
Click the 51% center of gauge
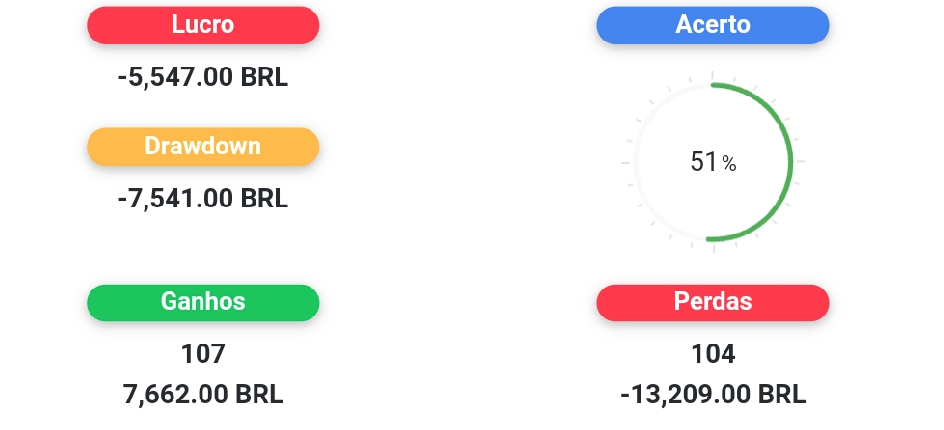[x=713, y=162]
